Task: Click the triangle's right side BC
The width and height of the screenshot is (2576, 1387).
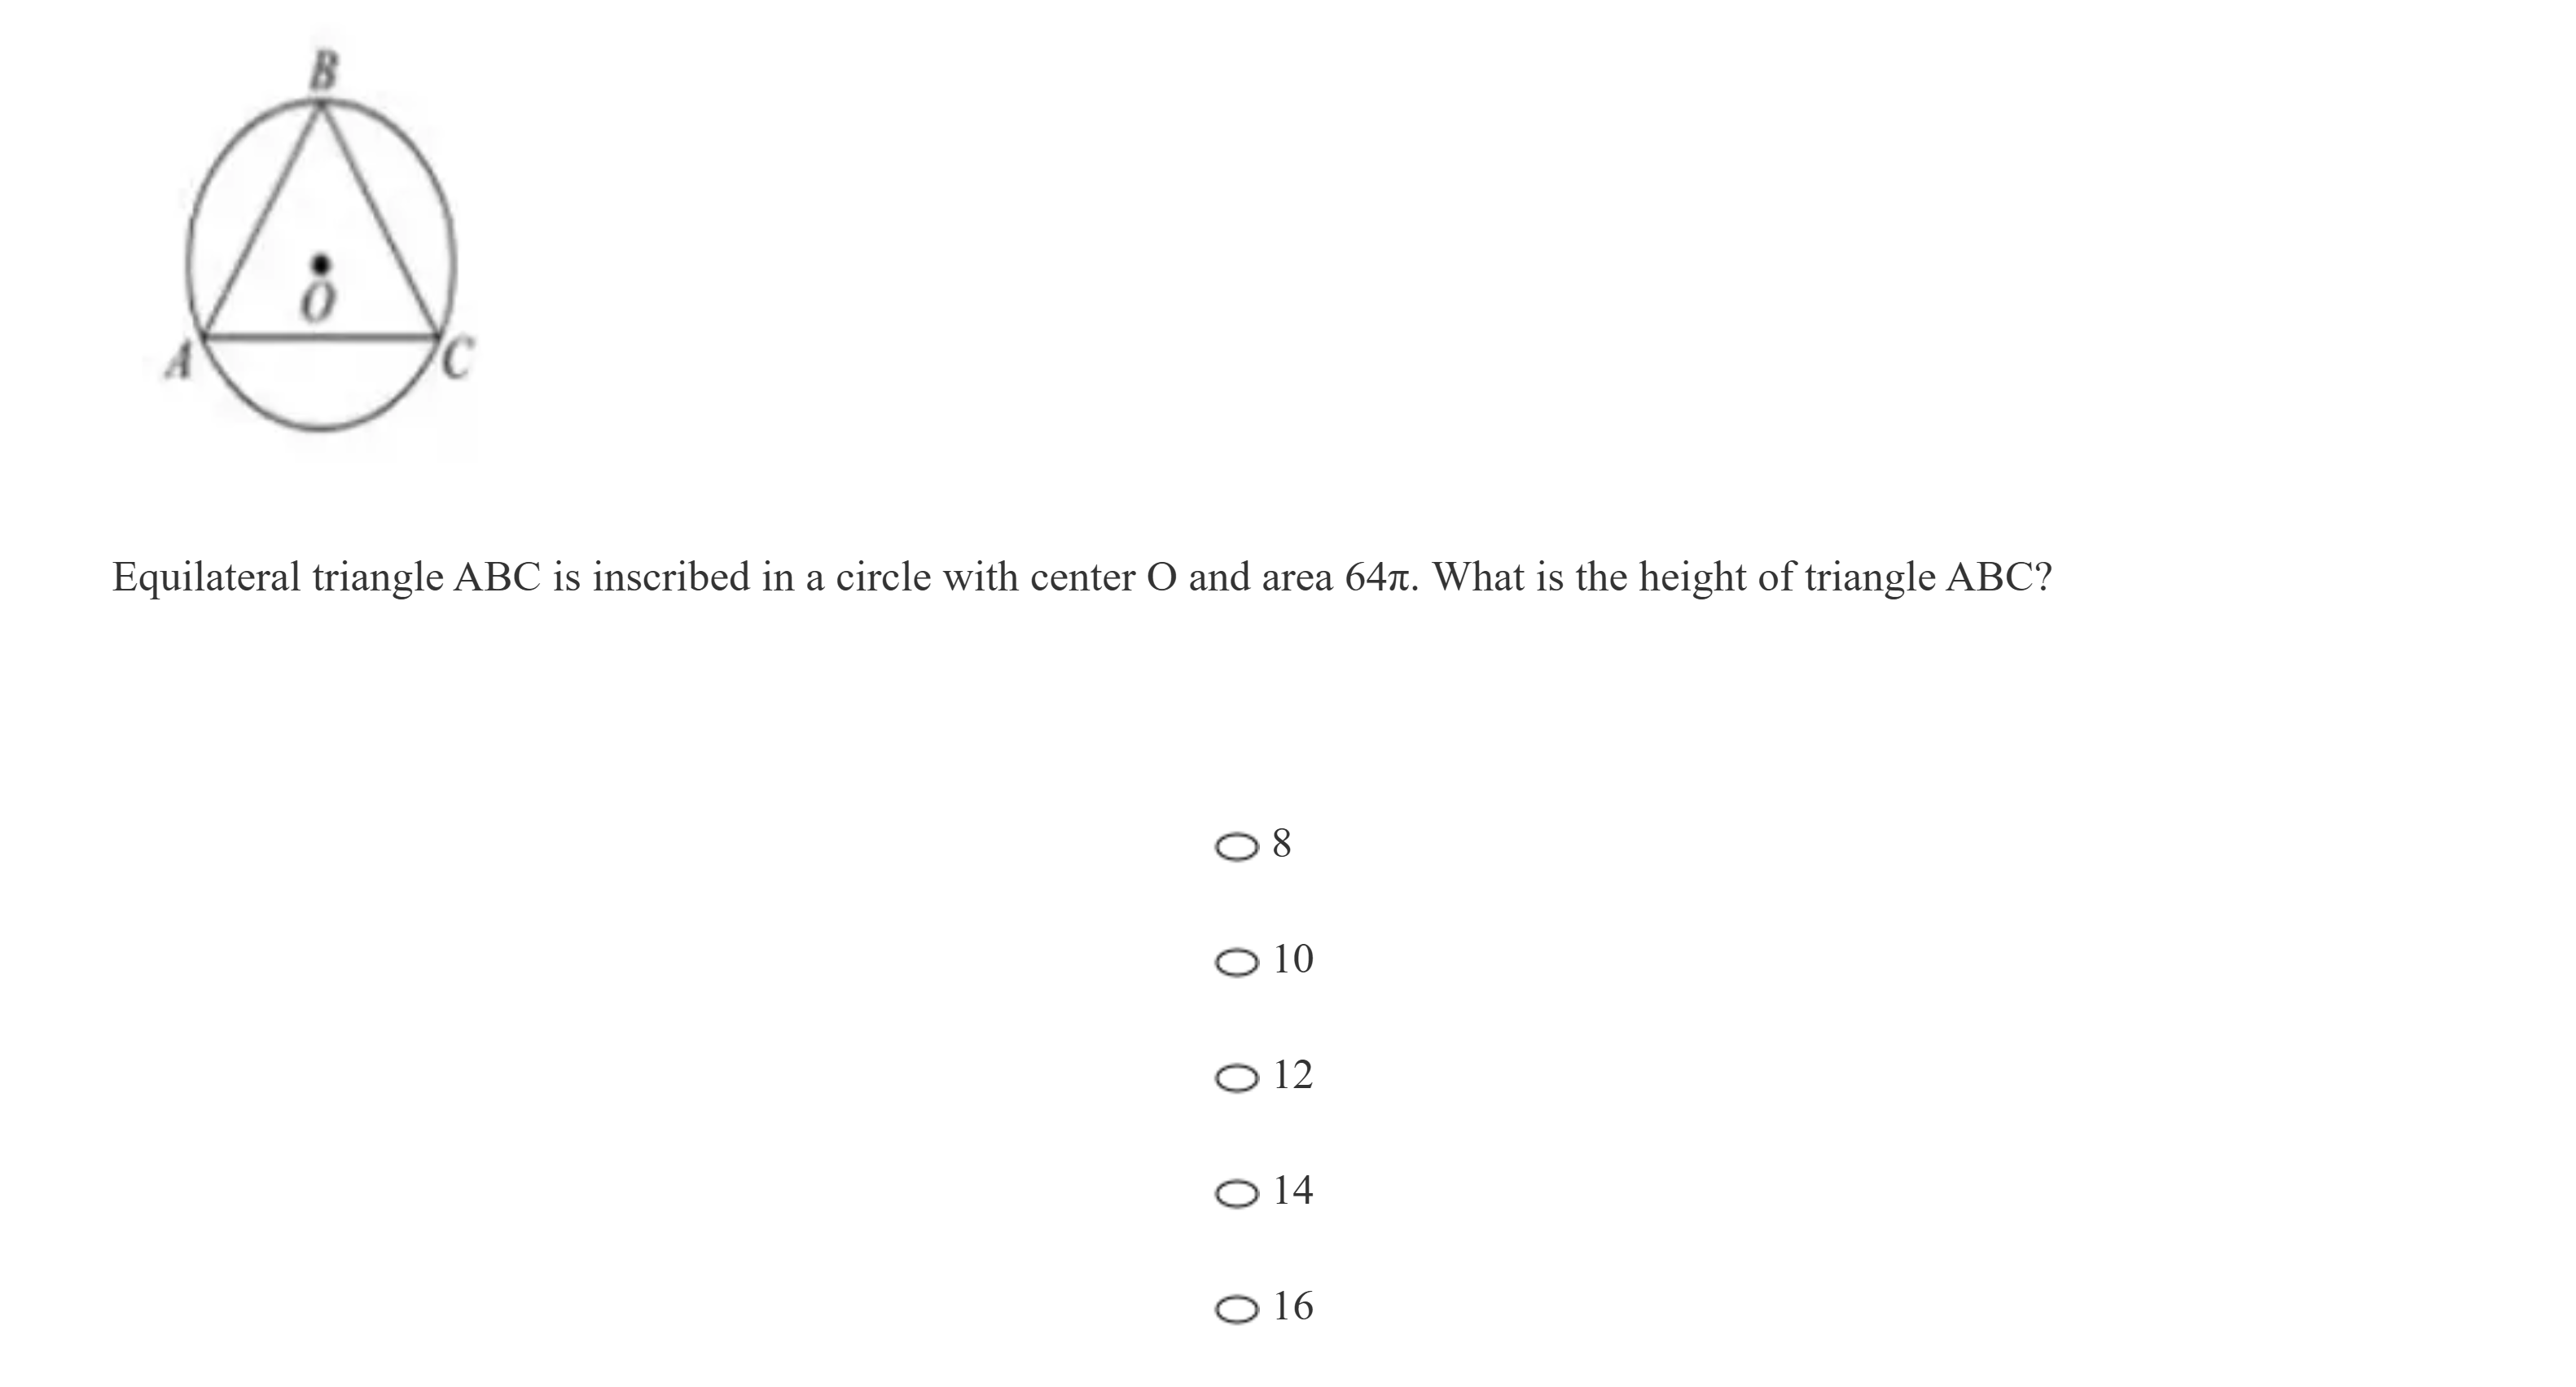Action: 381,221
